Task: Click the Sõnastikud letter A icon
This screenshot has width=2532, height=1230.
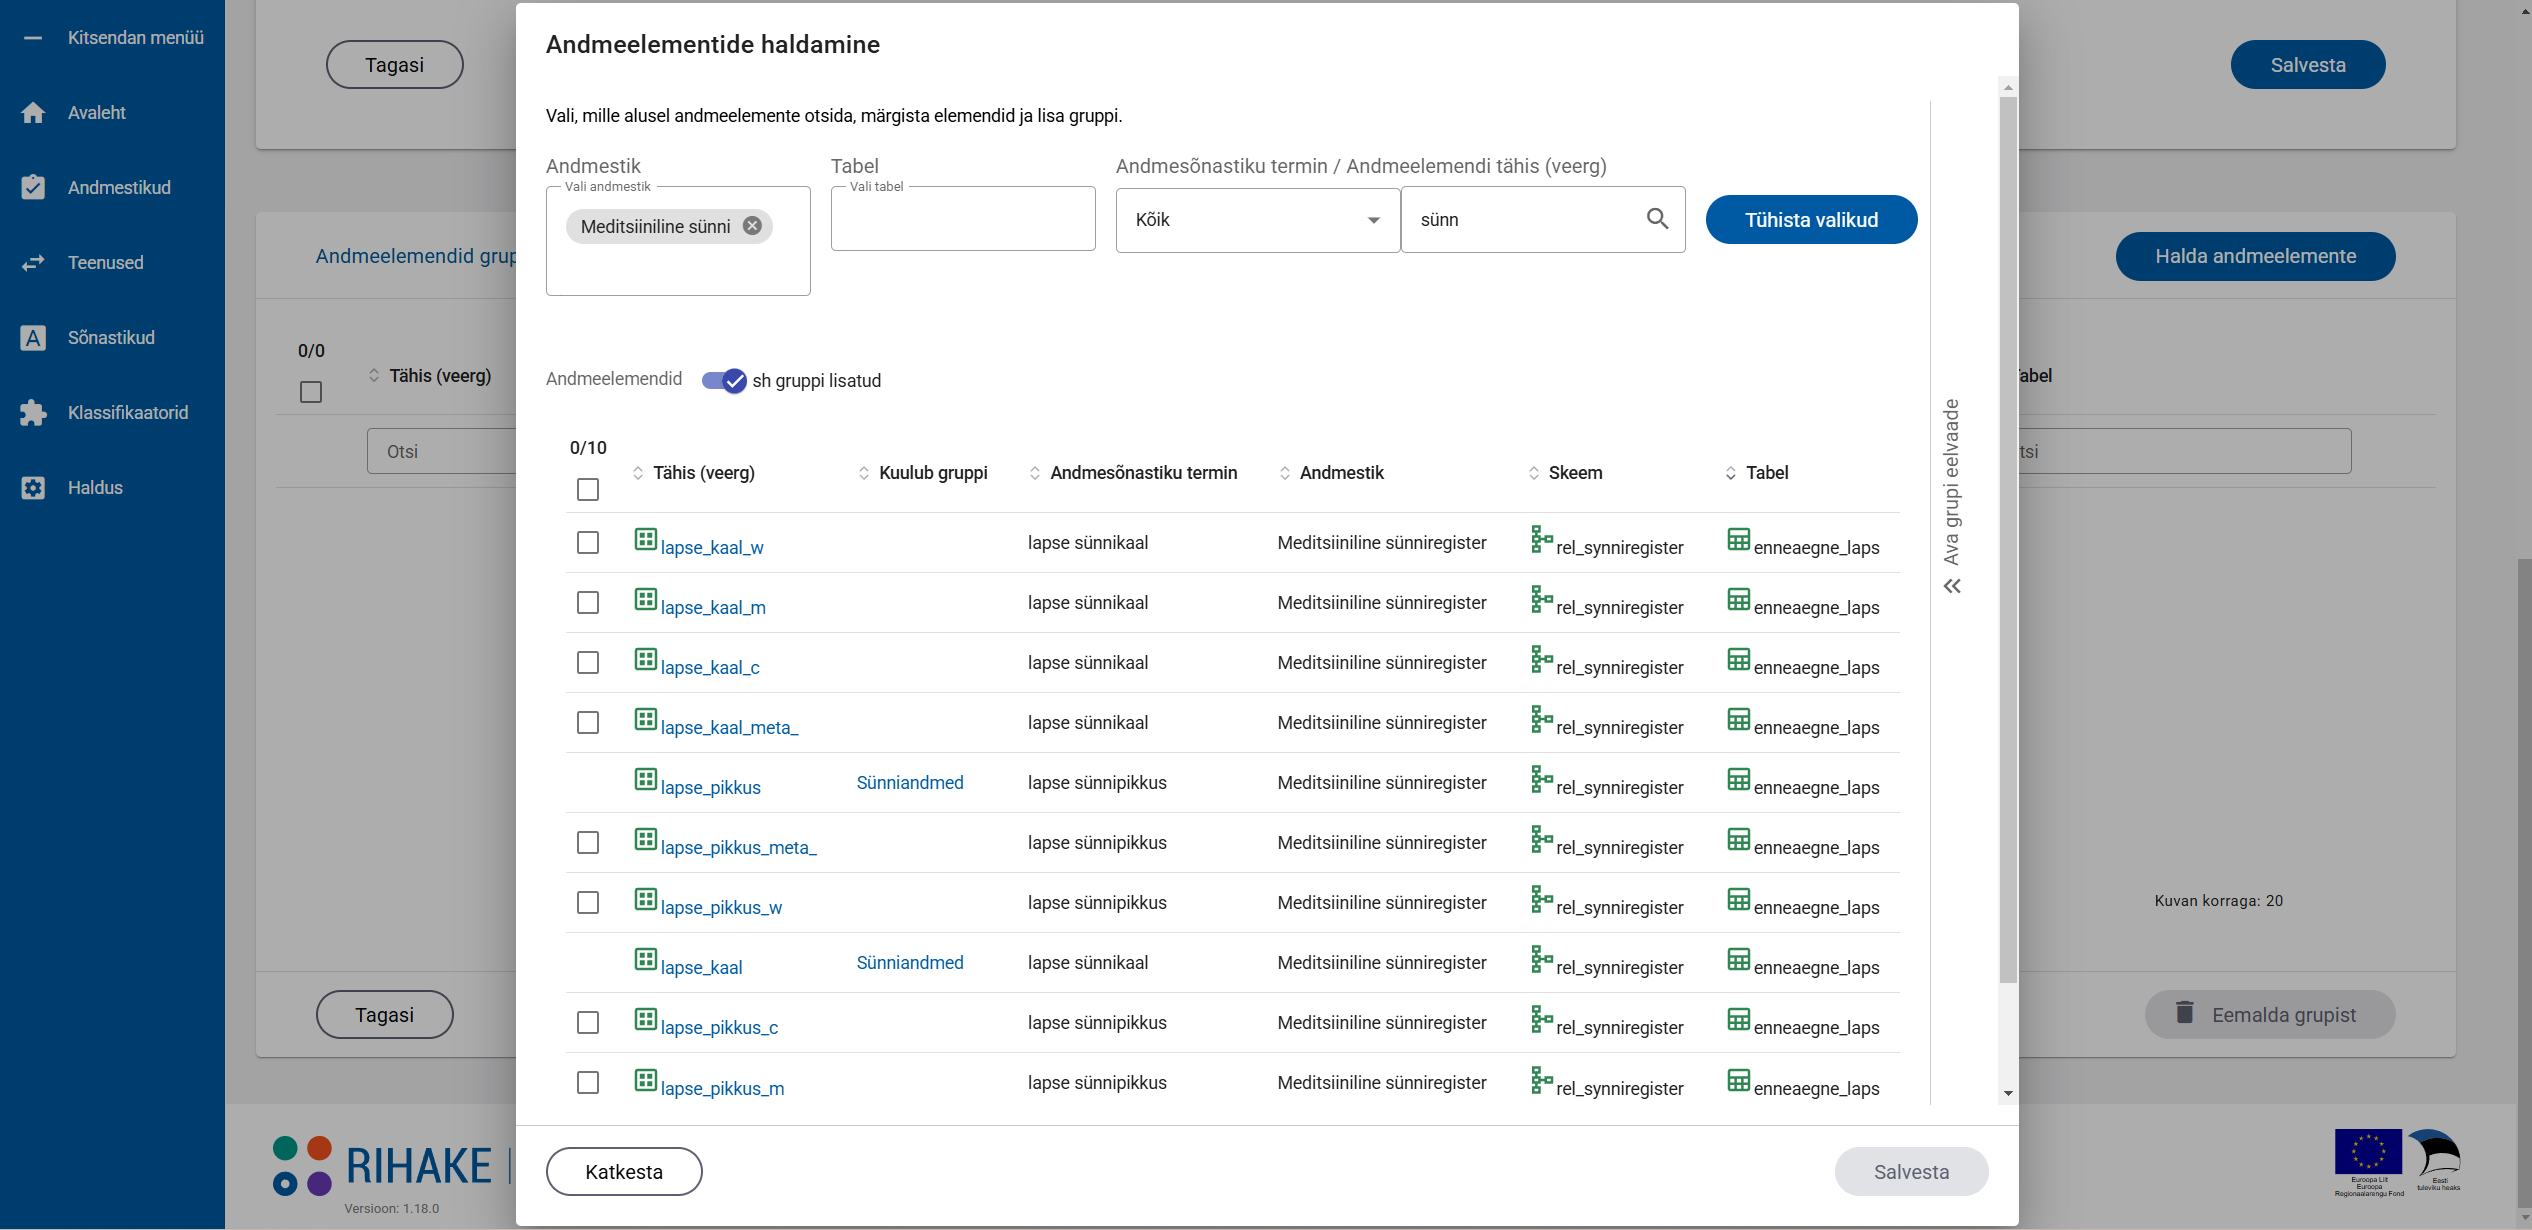Action: coord(33,338)
